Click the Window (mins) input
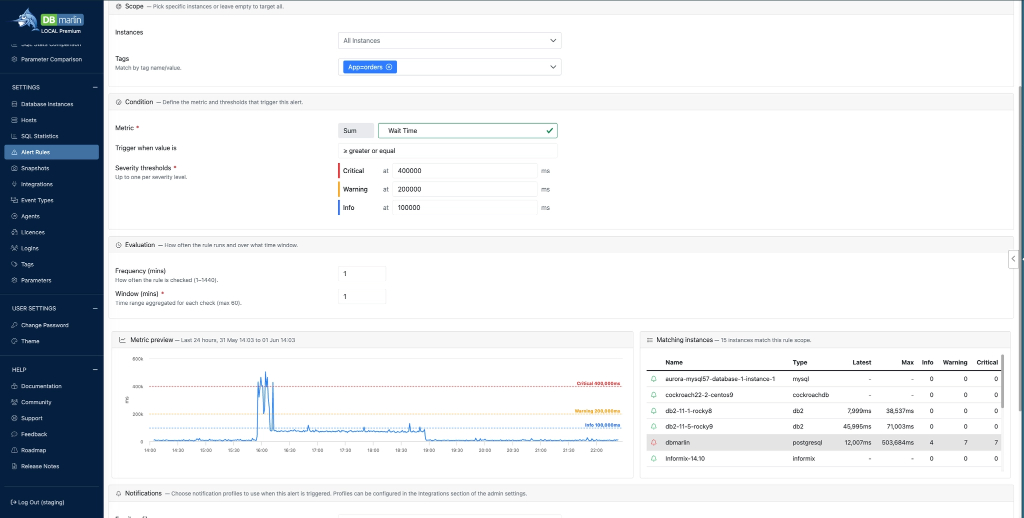This screenshot has height=518, width=1024. coord(362,297)
